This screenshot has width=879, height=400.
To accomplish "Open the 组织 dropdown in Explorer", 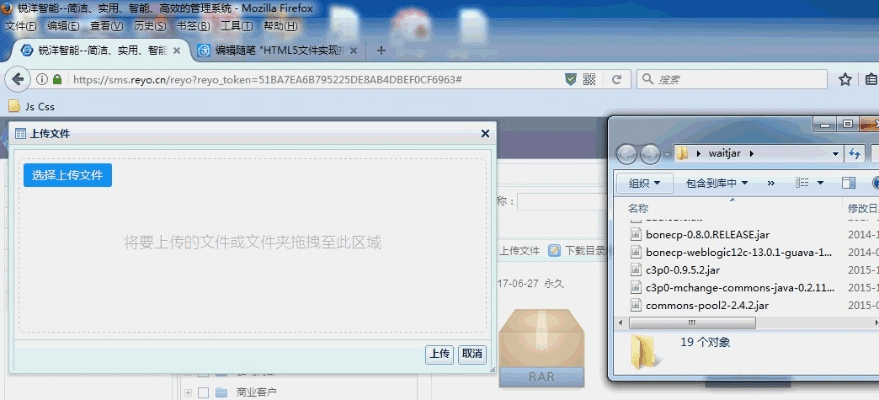I will coord(644,183).
